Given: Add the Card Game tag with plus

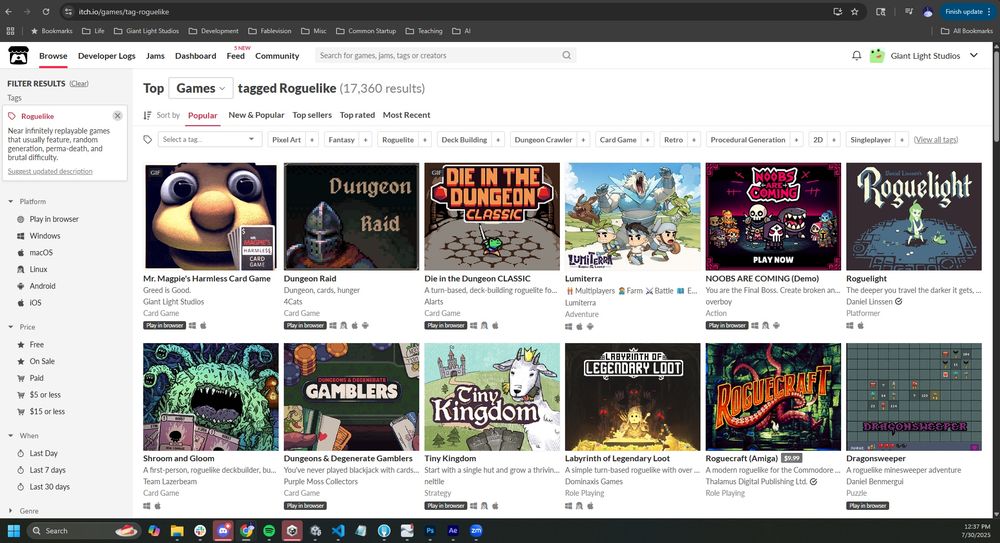Looking at the screenshot, I should click(x=647, y=140).
